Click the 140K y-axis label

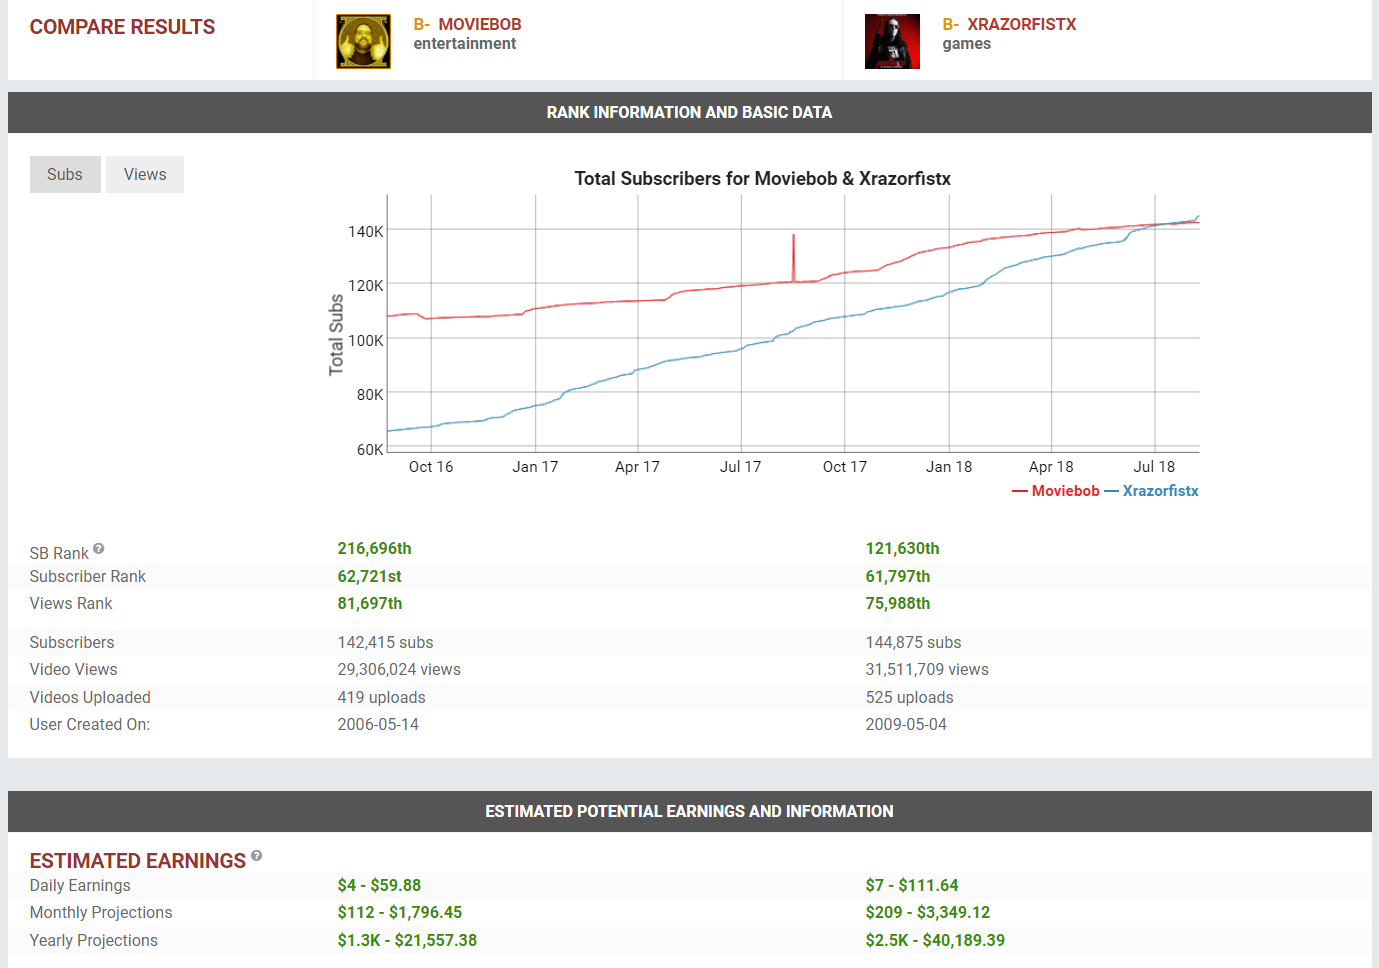(366, 231)
